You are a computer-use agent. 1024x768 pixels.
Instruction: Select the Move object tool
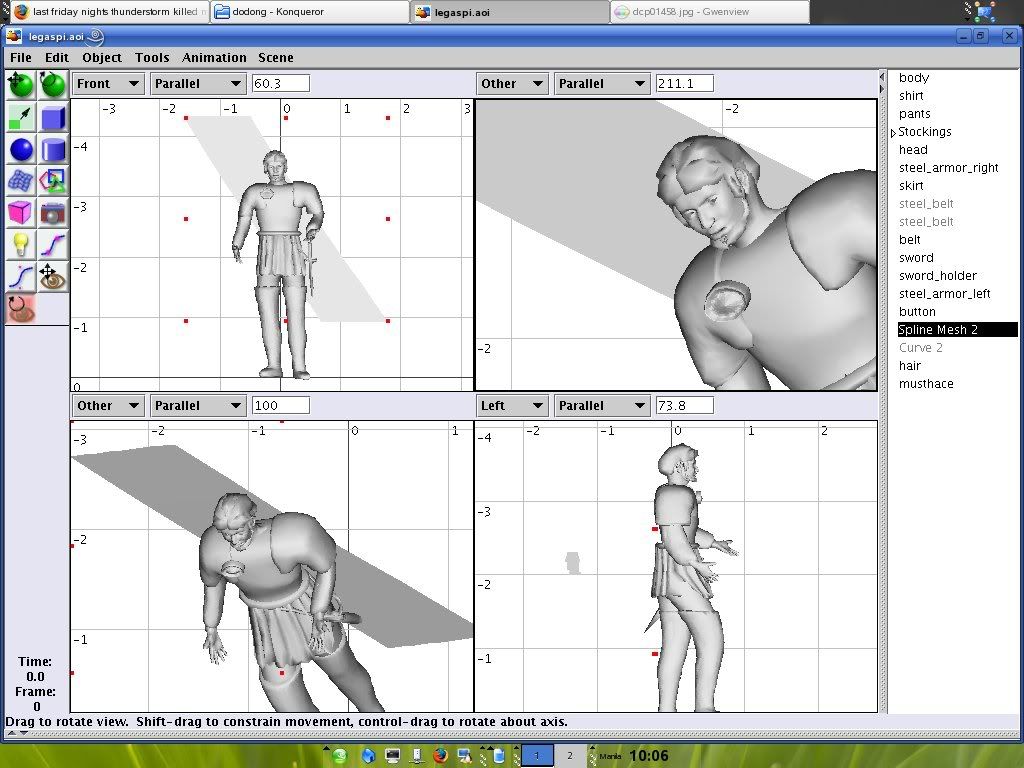21,85
